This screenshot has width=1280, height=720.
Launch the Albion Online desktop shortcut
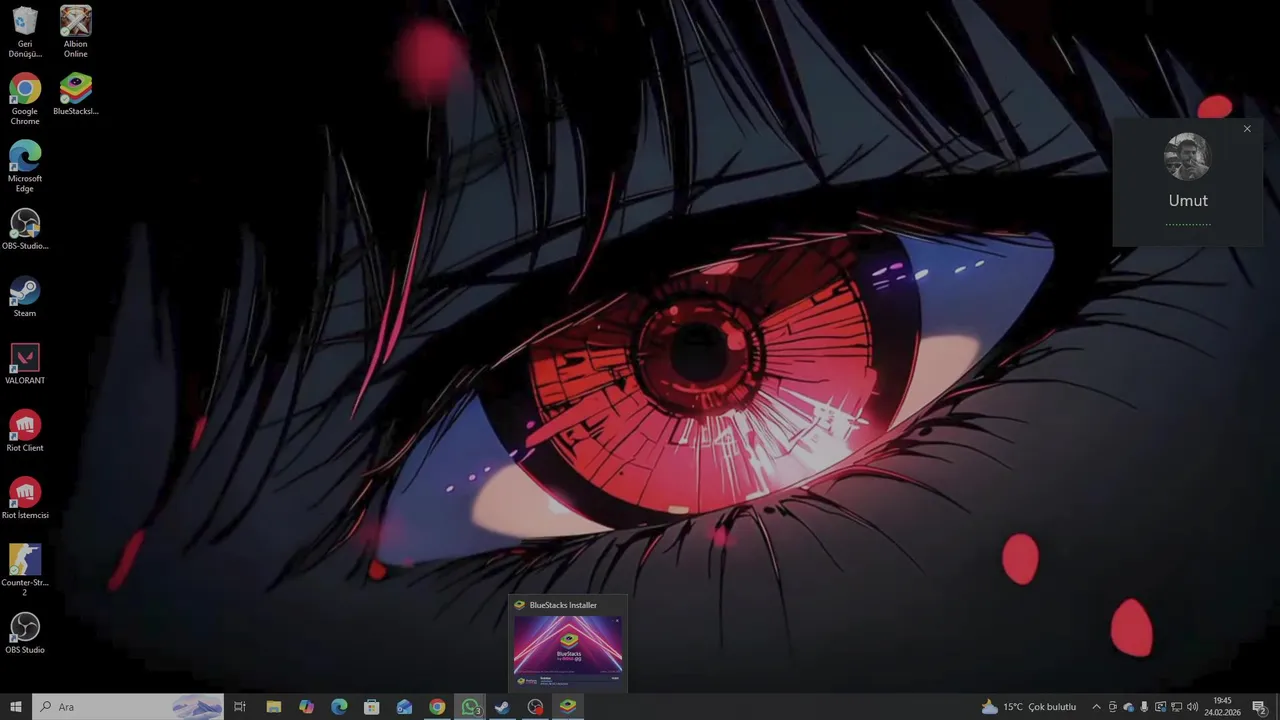click(x=76, y=32)
